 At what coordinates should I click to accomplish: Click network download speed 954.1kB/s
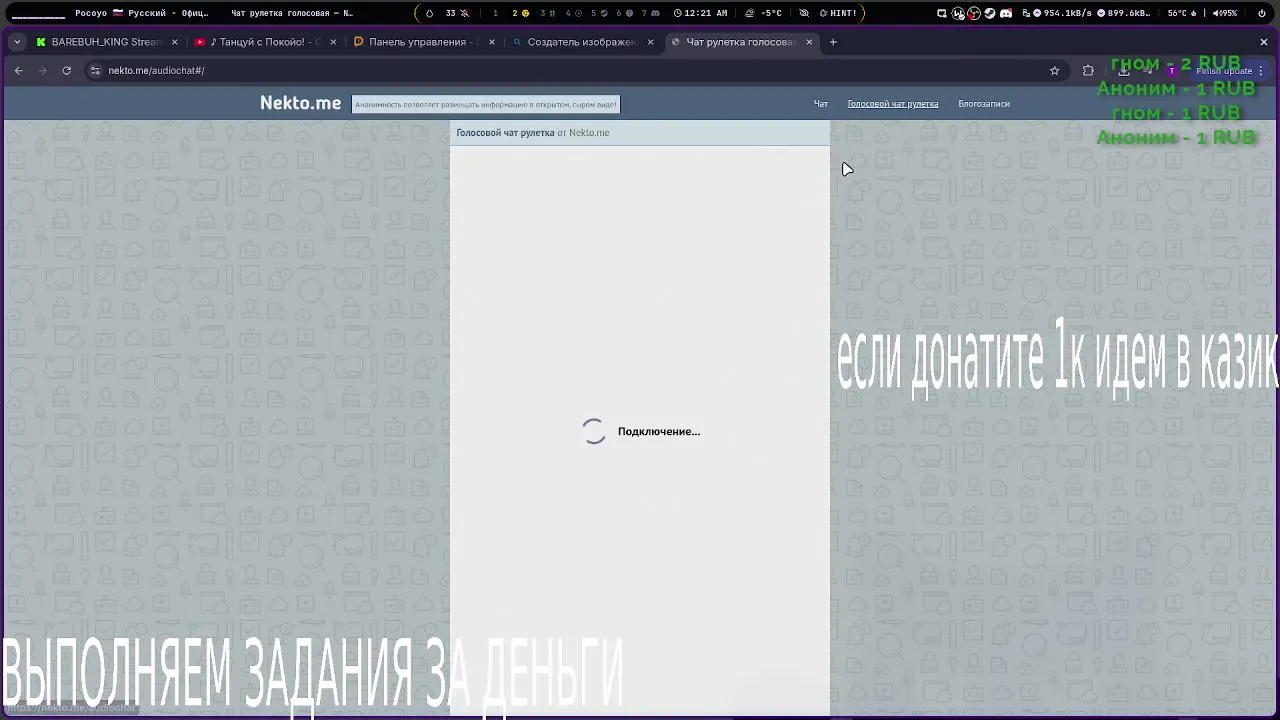1061,13
